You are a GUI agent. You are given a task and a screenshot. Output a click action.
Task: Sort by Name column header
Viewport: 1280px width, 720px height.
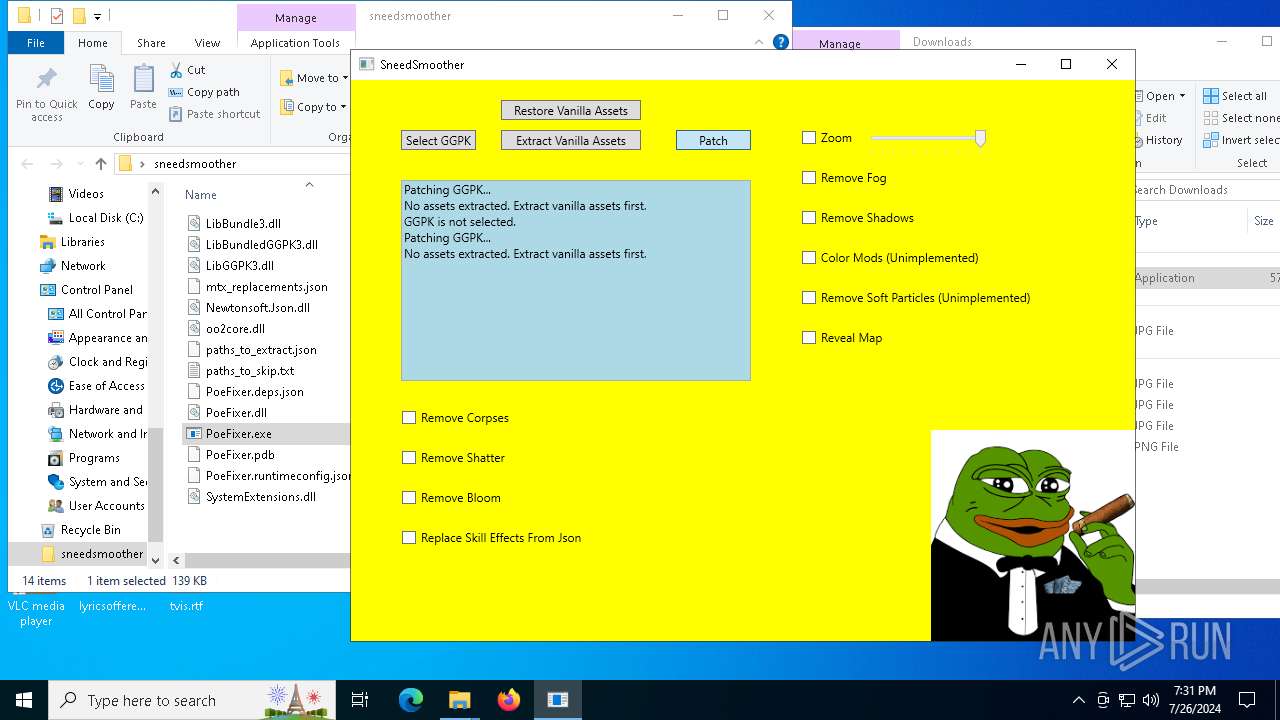(x=201, y=195)
